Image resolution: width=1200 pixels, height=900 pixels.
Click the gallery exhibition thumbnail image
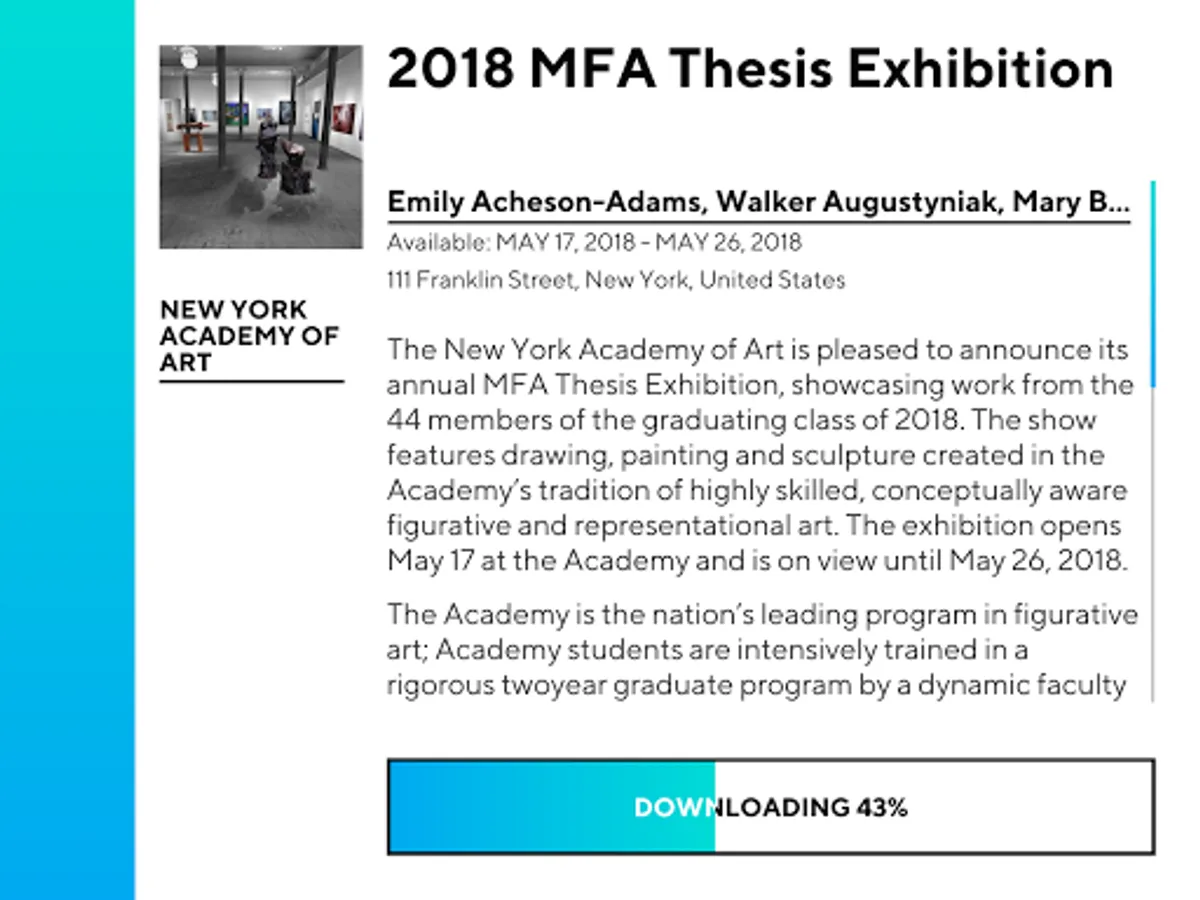pyautogui.click(x=261, y=146)
